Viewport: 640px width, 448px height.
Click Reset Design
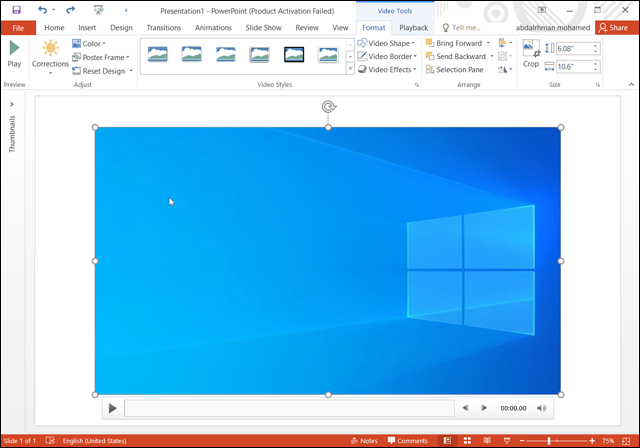click(99, 71)
